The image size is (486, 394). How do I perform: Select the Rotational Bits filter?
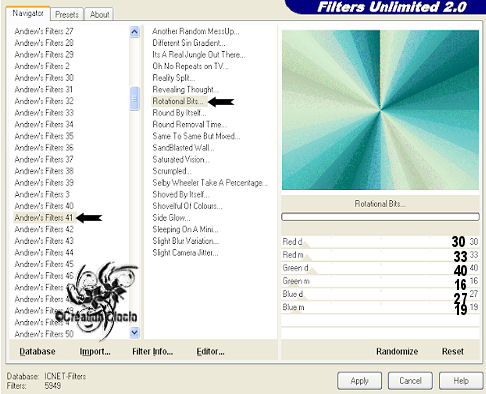pos(178,101)
